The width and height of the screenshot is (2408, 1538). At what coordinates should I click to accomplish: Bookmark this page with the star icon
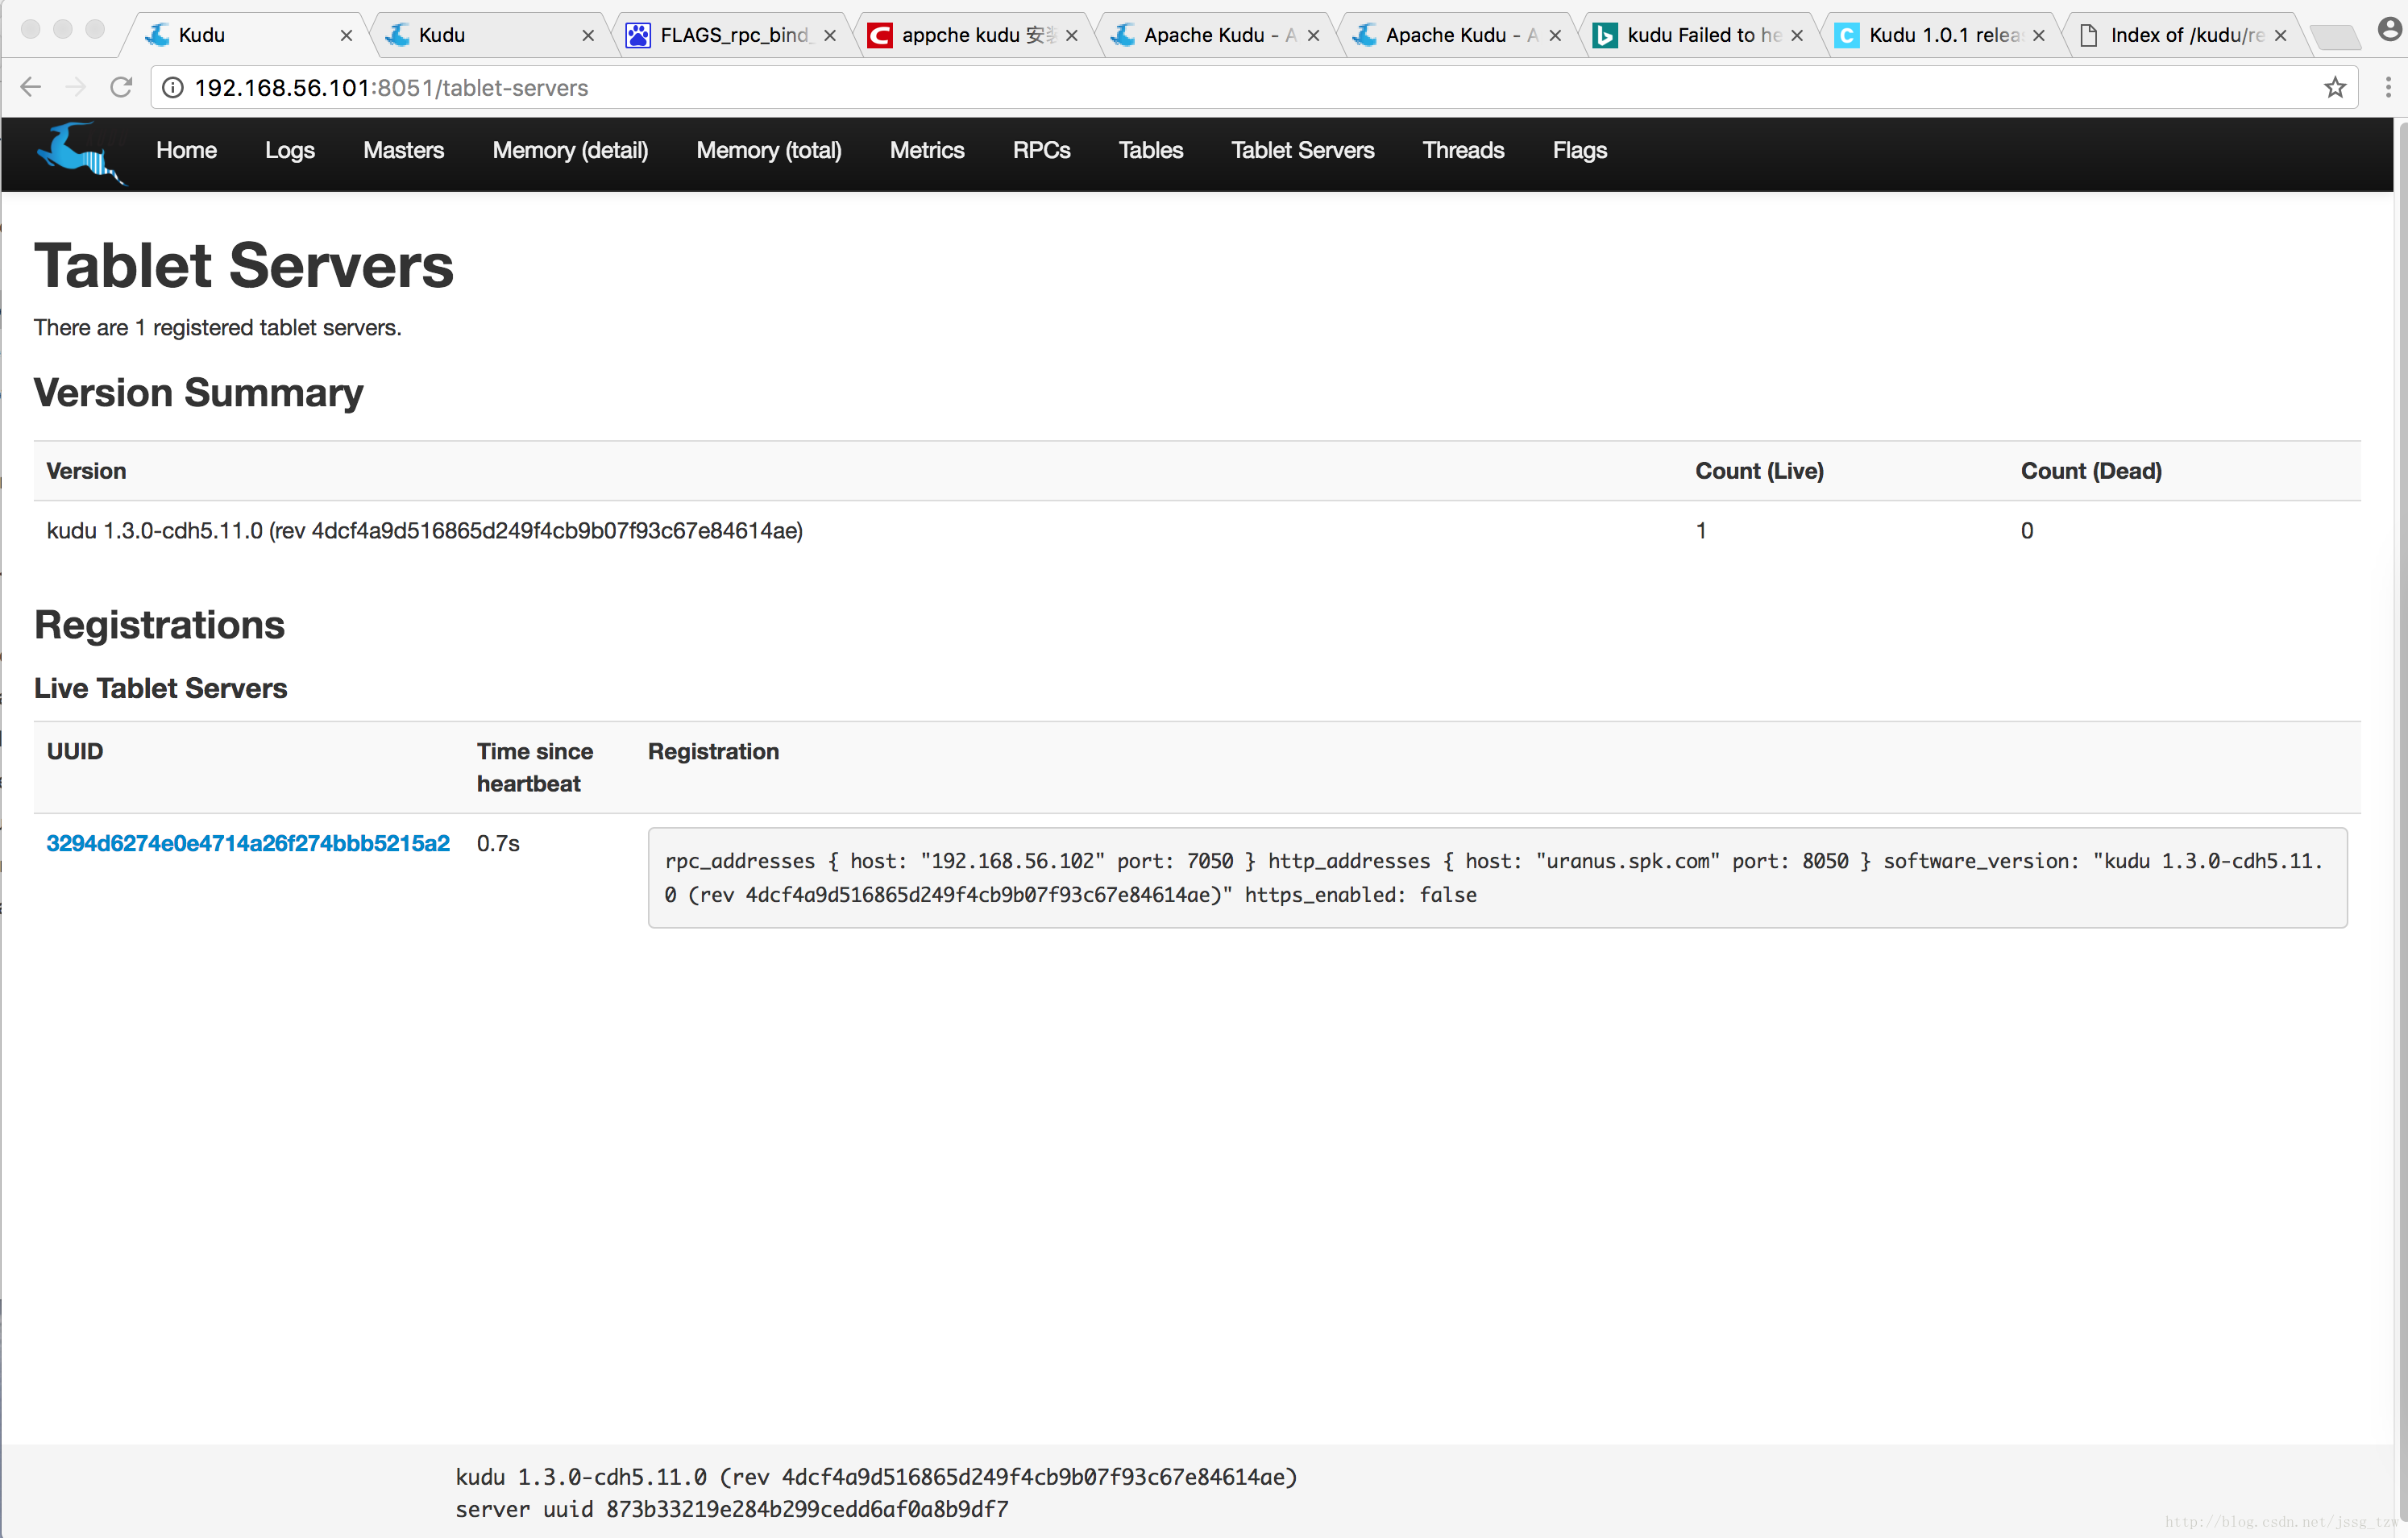click(2335, 88)
